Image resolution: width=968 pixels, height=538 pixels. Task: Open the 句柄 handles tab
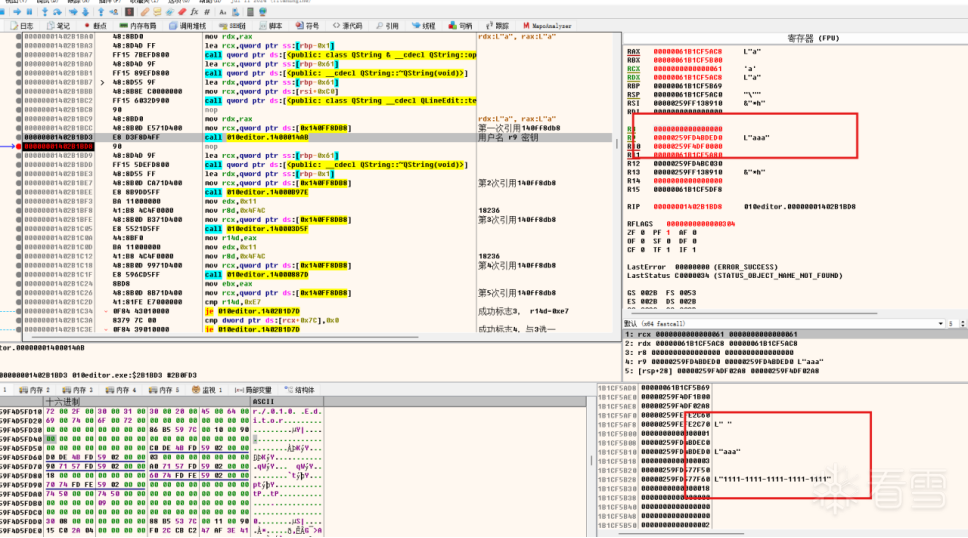coord(460,26)
